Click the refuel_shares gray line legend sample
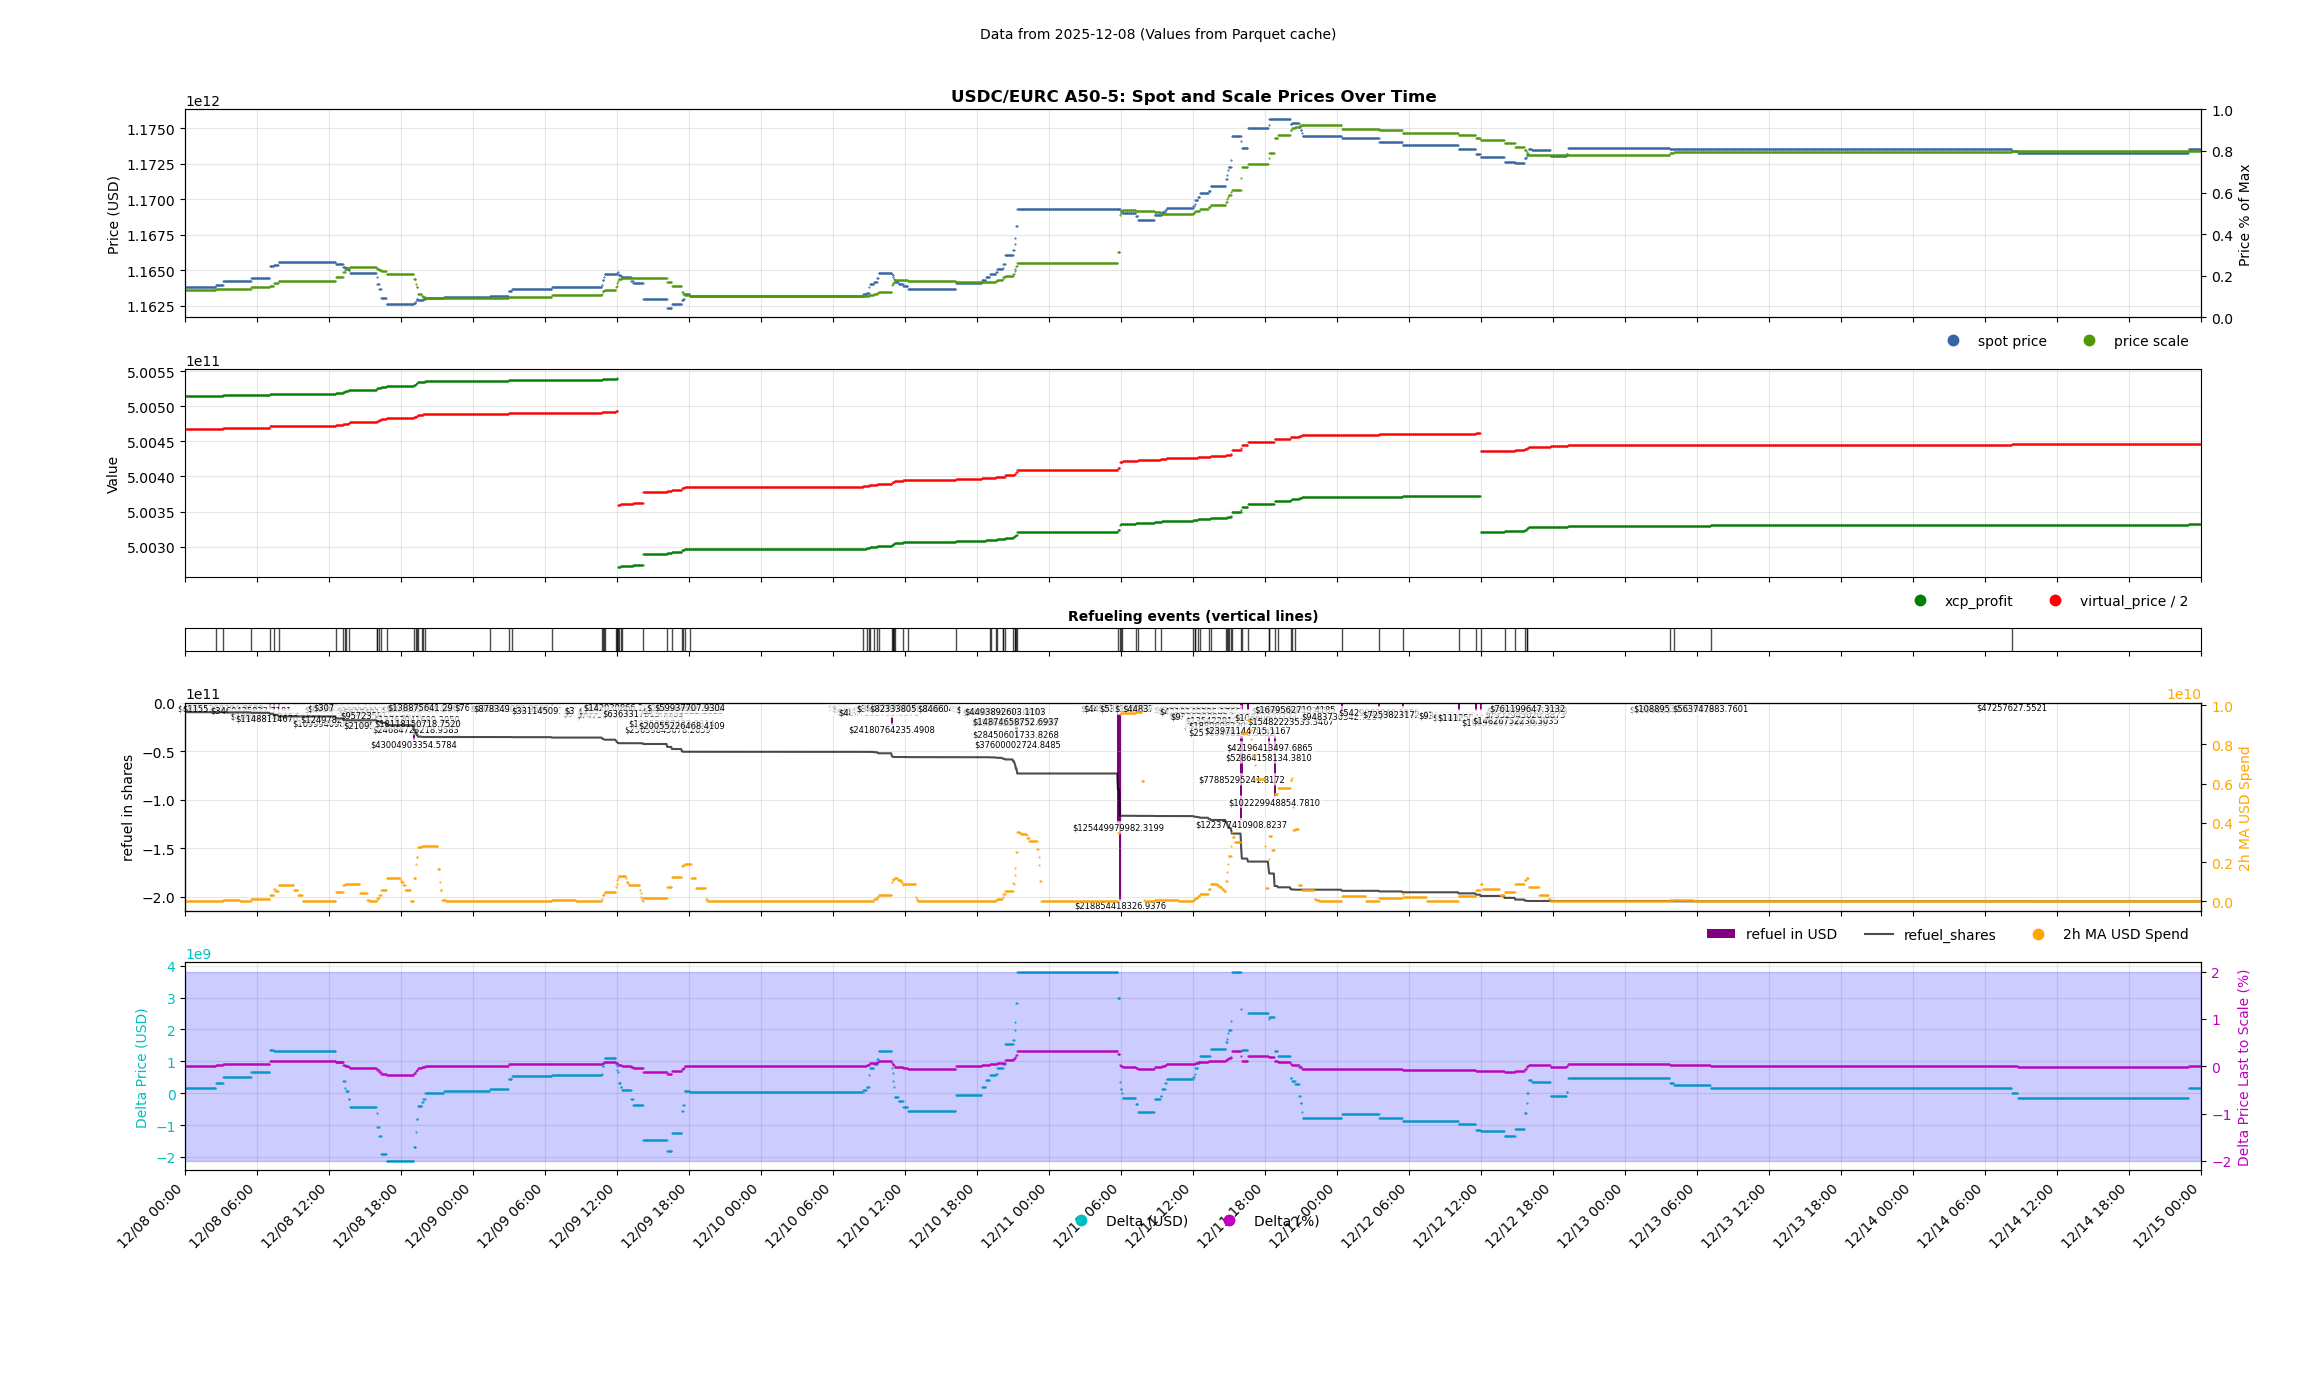 [1878, 935]
